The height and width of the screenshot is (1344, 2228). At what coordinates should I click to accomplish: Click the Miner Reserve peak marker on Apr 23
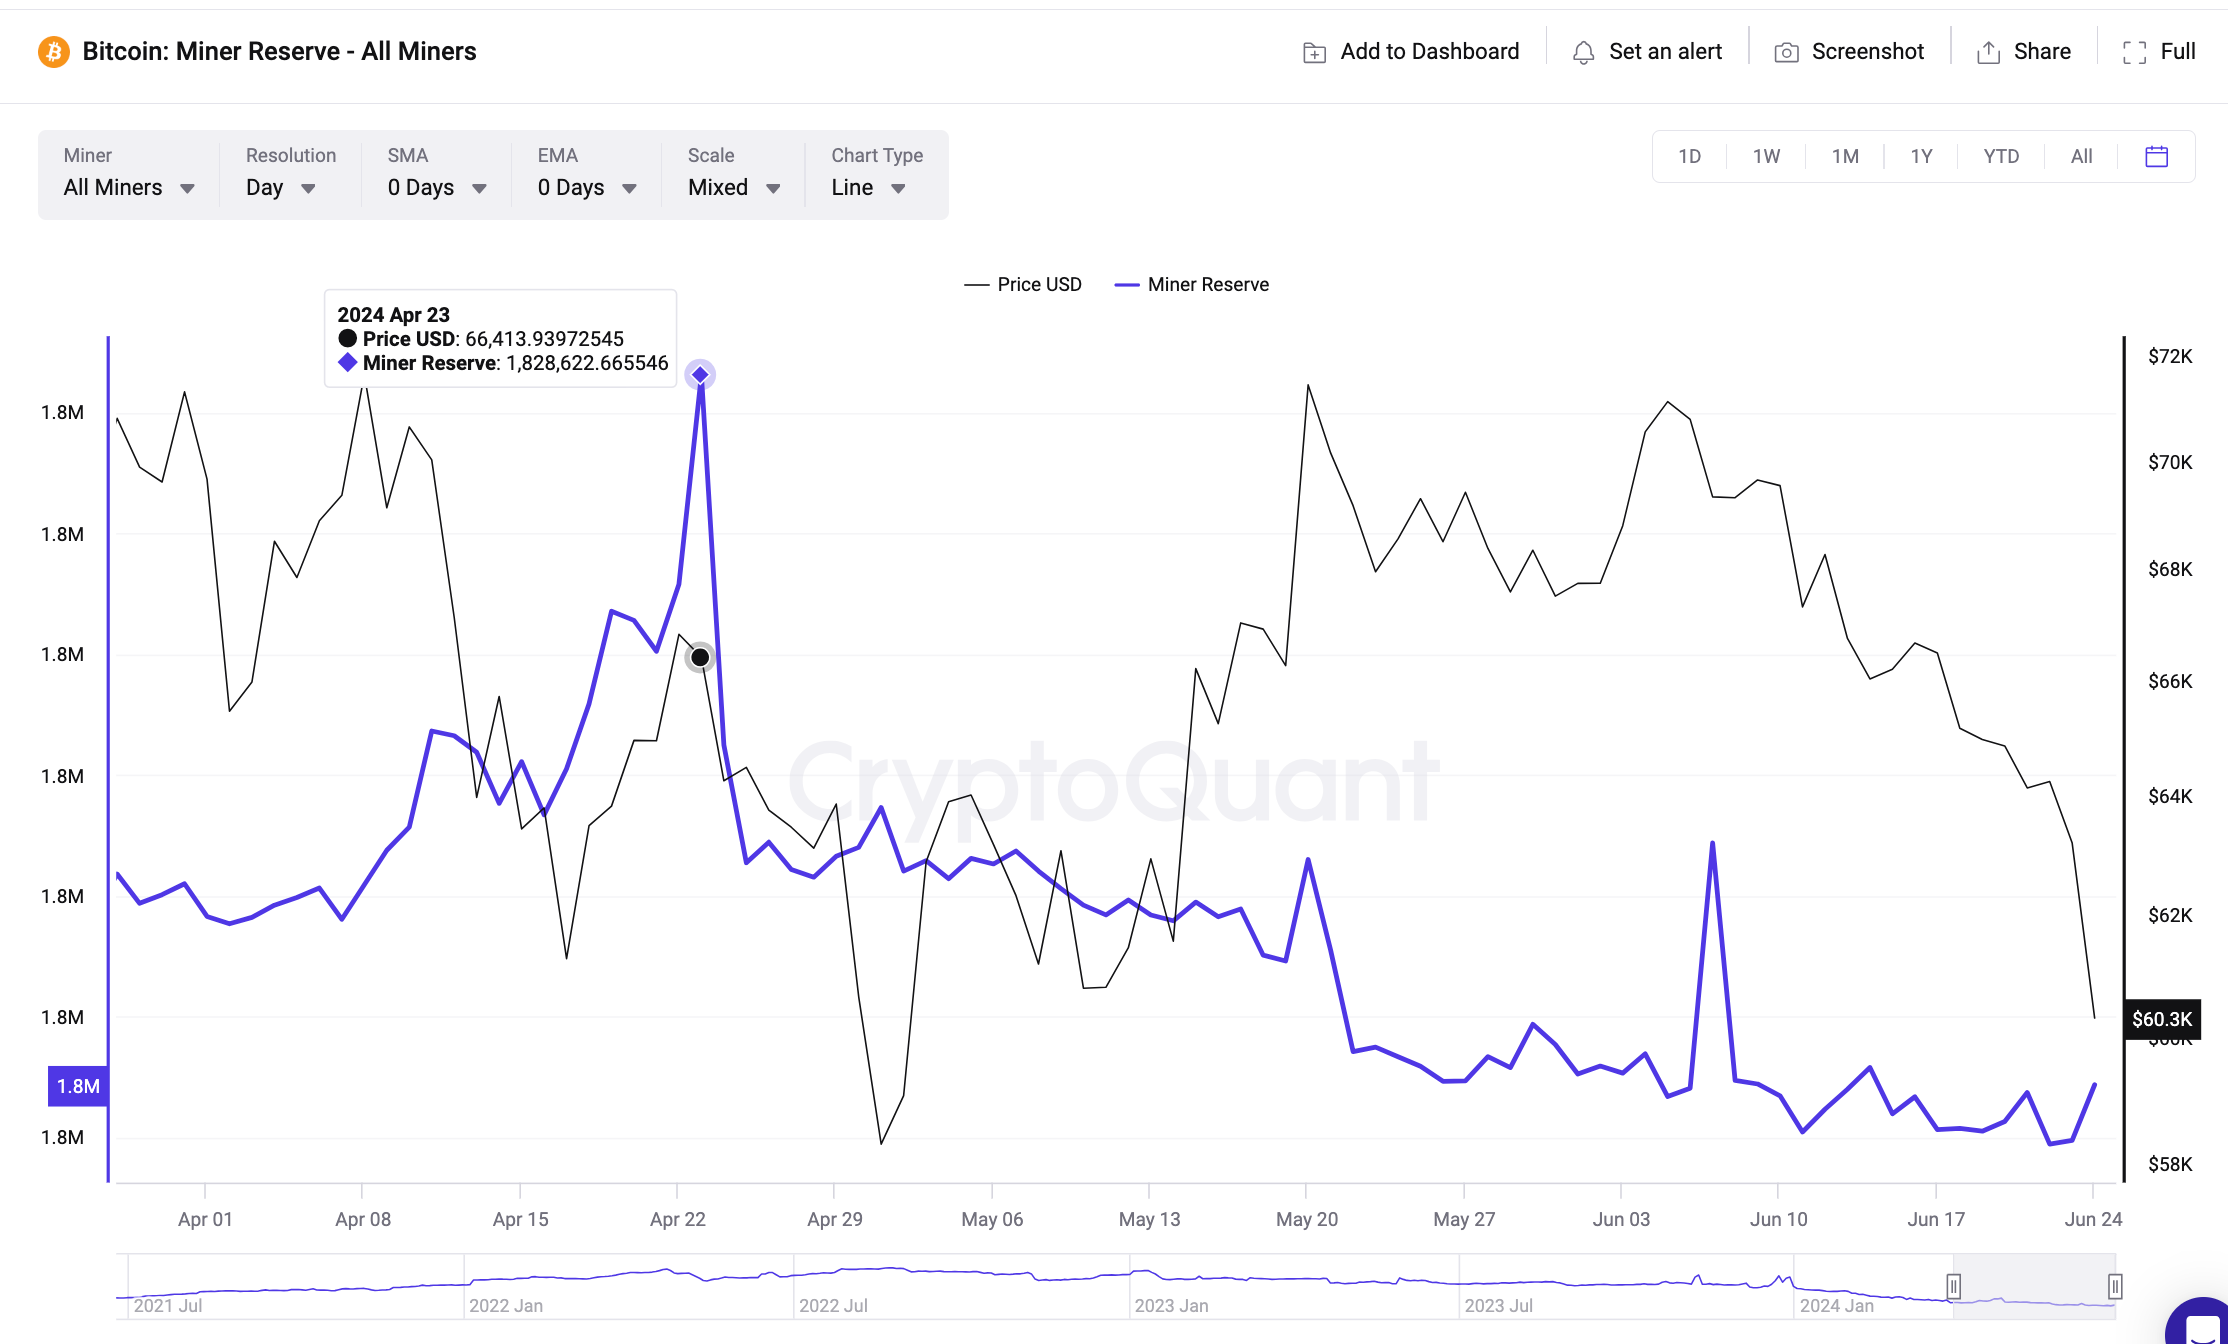(x=700, y=375)
